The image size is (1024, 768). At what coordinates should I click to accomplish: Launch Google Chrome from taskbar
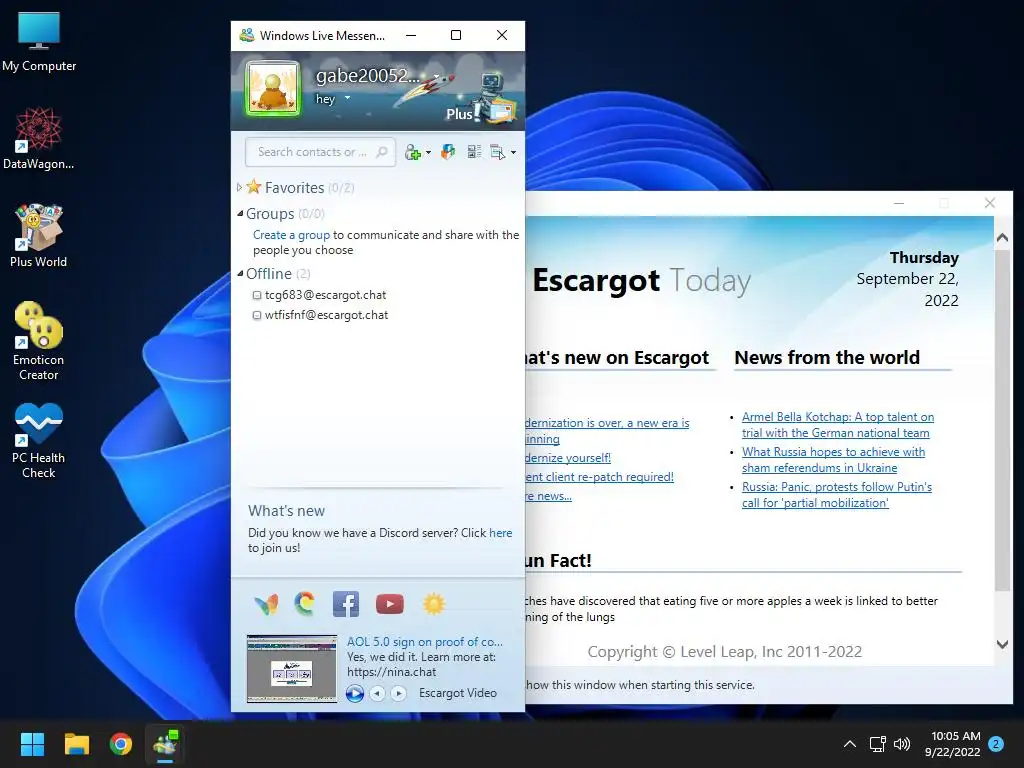pos(121,744)
